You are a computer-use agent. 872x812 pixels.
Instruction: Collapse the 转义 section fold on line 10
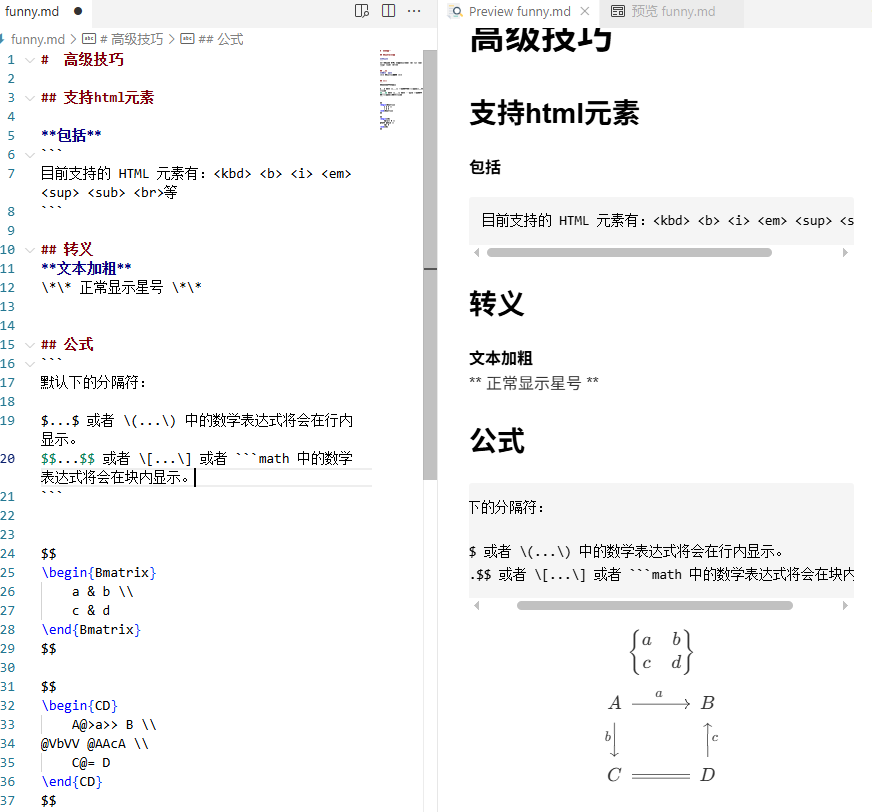(x=30, y=250)
